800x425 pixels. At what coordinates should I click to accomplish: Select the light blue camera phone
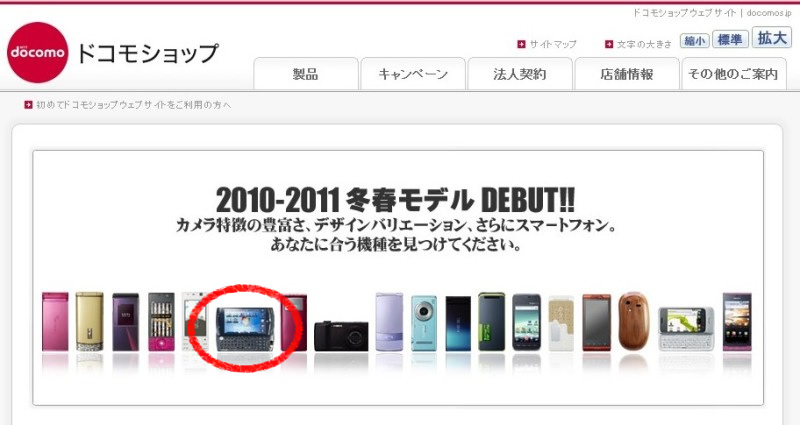(424, 323)
